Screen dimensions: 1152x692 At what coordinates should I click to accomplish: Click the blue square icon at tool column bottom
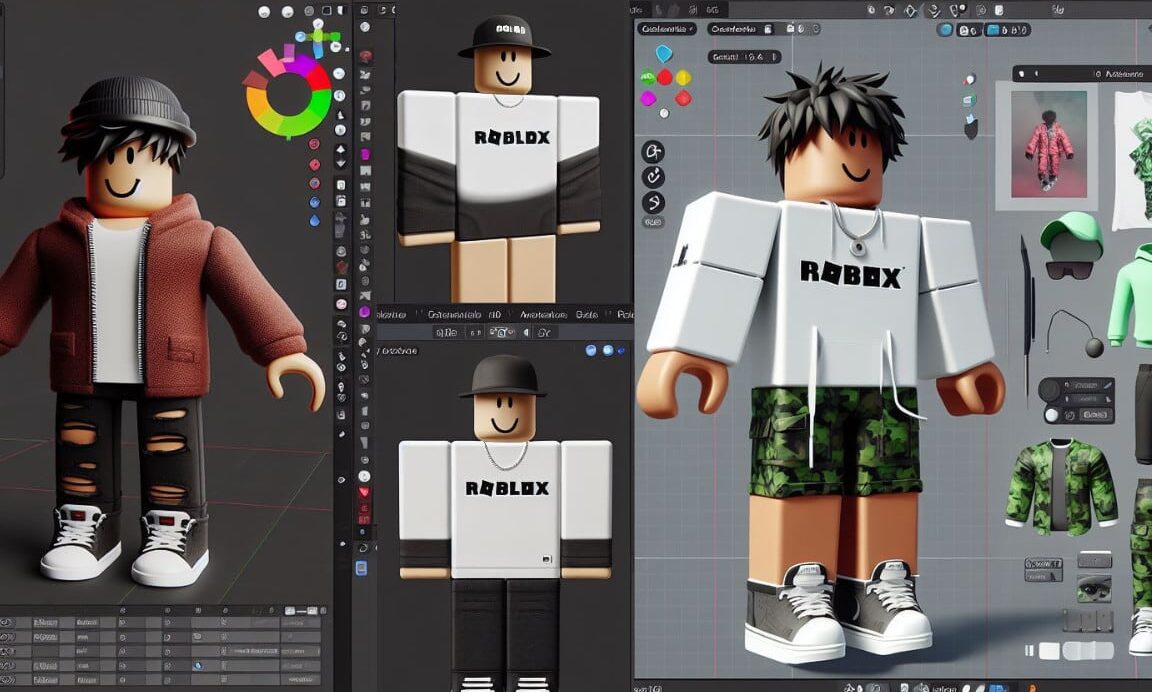pyautogui.click(x=361, y=568)
